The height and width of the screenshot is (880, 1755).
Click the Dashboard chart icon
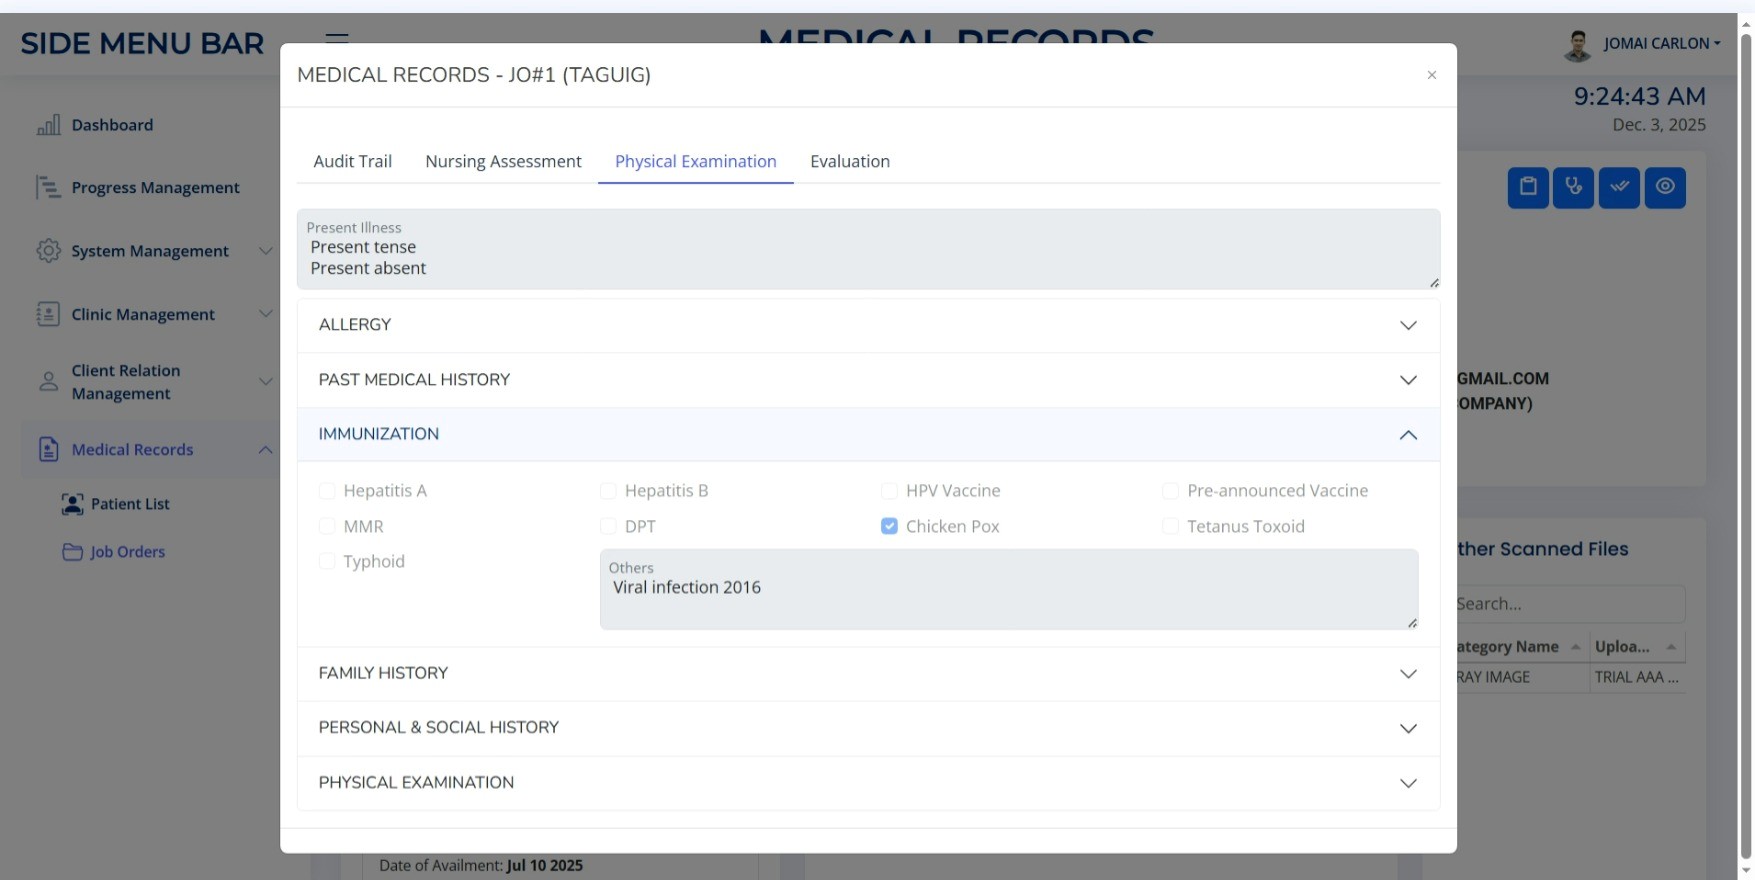coord(48,125)
